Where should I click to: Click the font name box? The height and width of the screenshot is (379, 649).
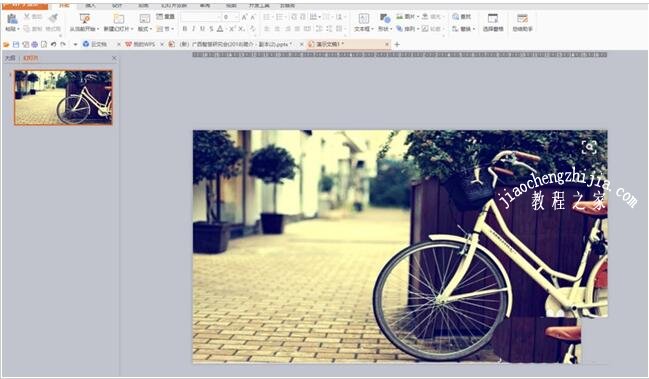point(200,17)
